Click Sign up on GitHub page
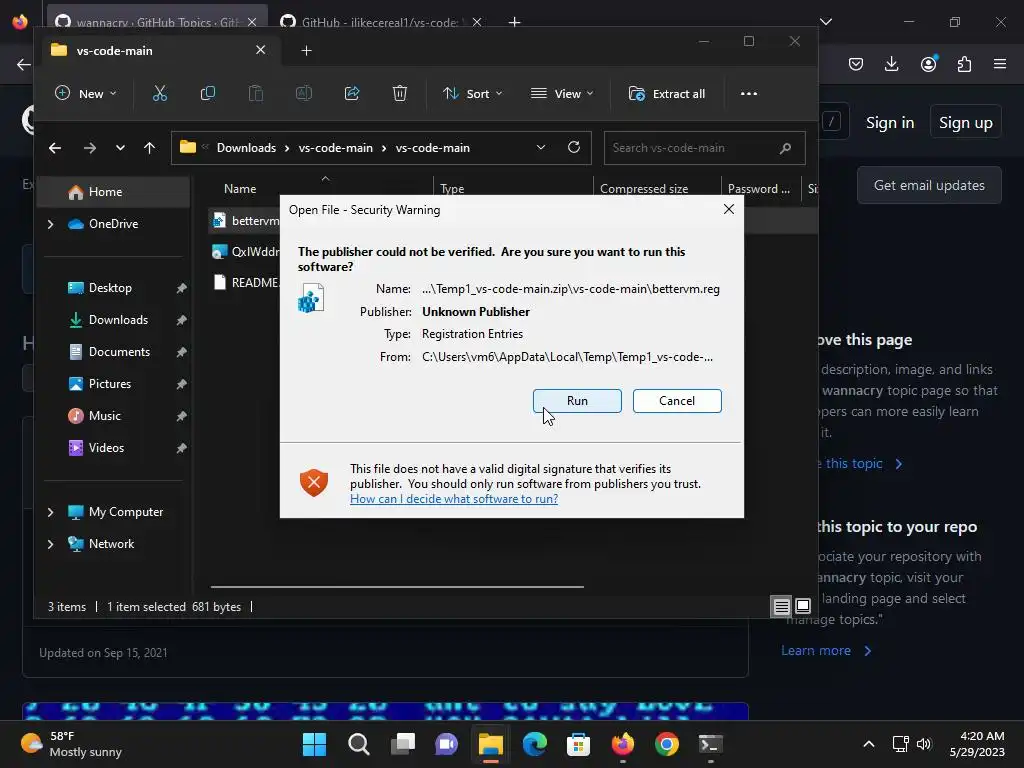 (965, 122)
